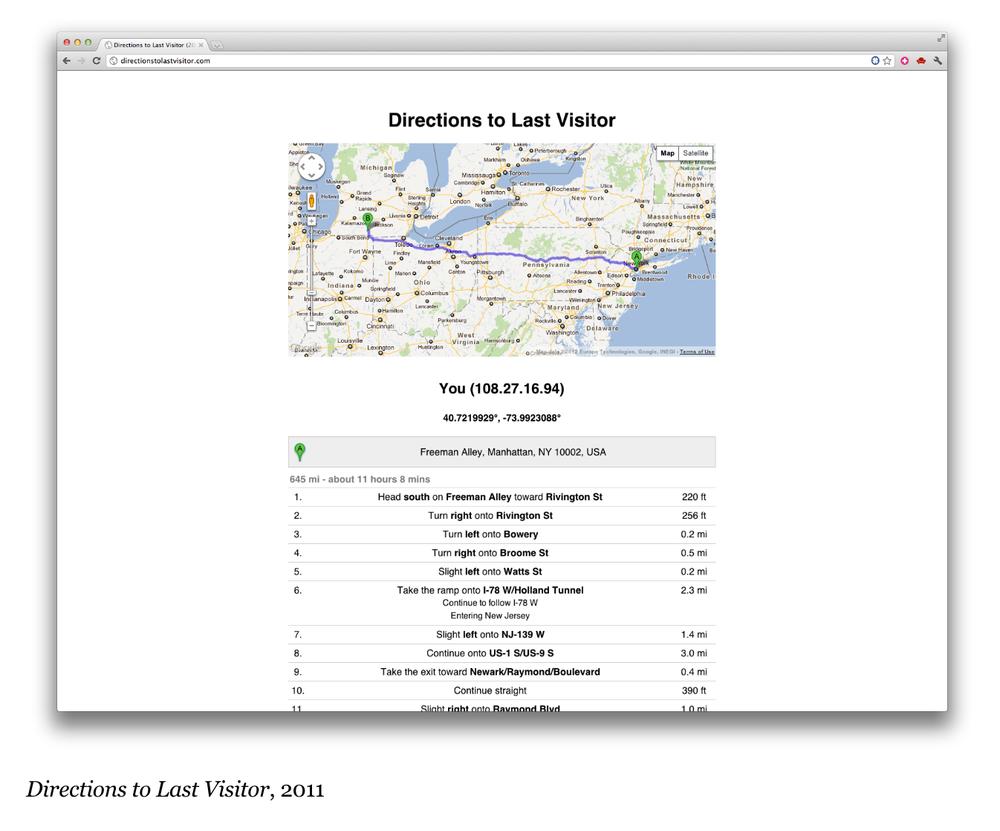Viewport: 1000px width, 831px height.
Task: Click the 390 ft distance for step 10
Action: (x=694, y=691)
